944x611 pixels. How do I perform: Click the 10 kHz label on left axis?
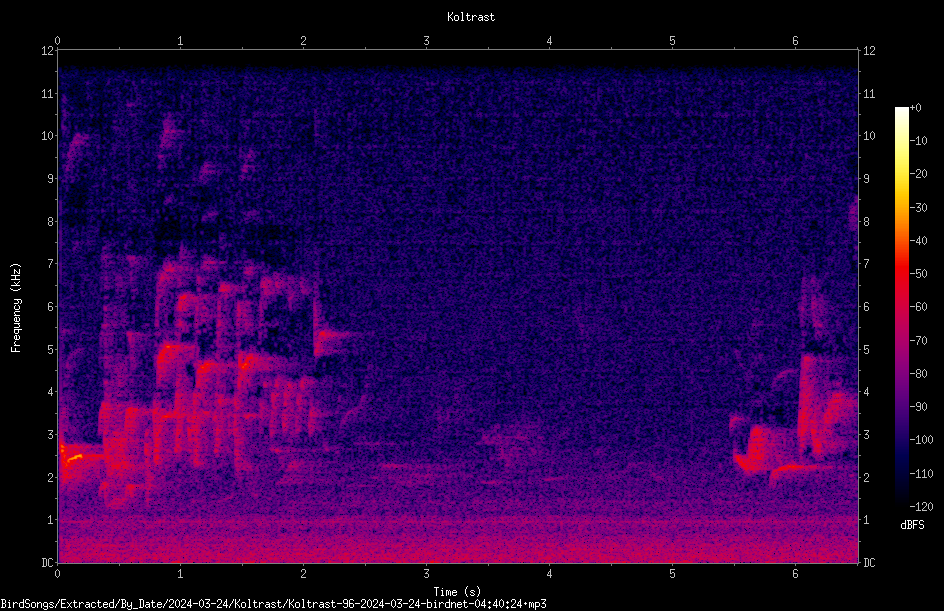(x=48, y=135)
